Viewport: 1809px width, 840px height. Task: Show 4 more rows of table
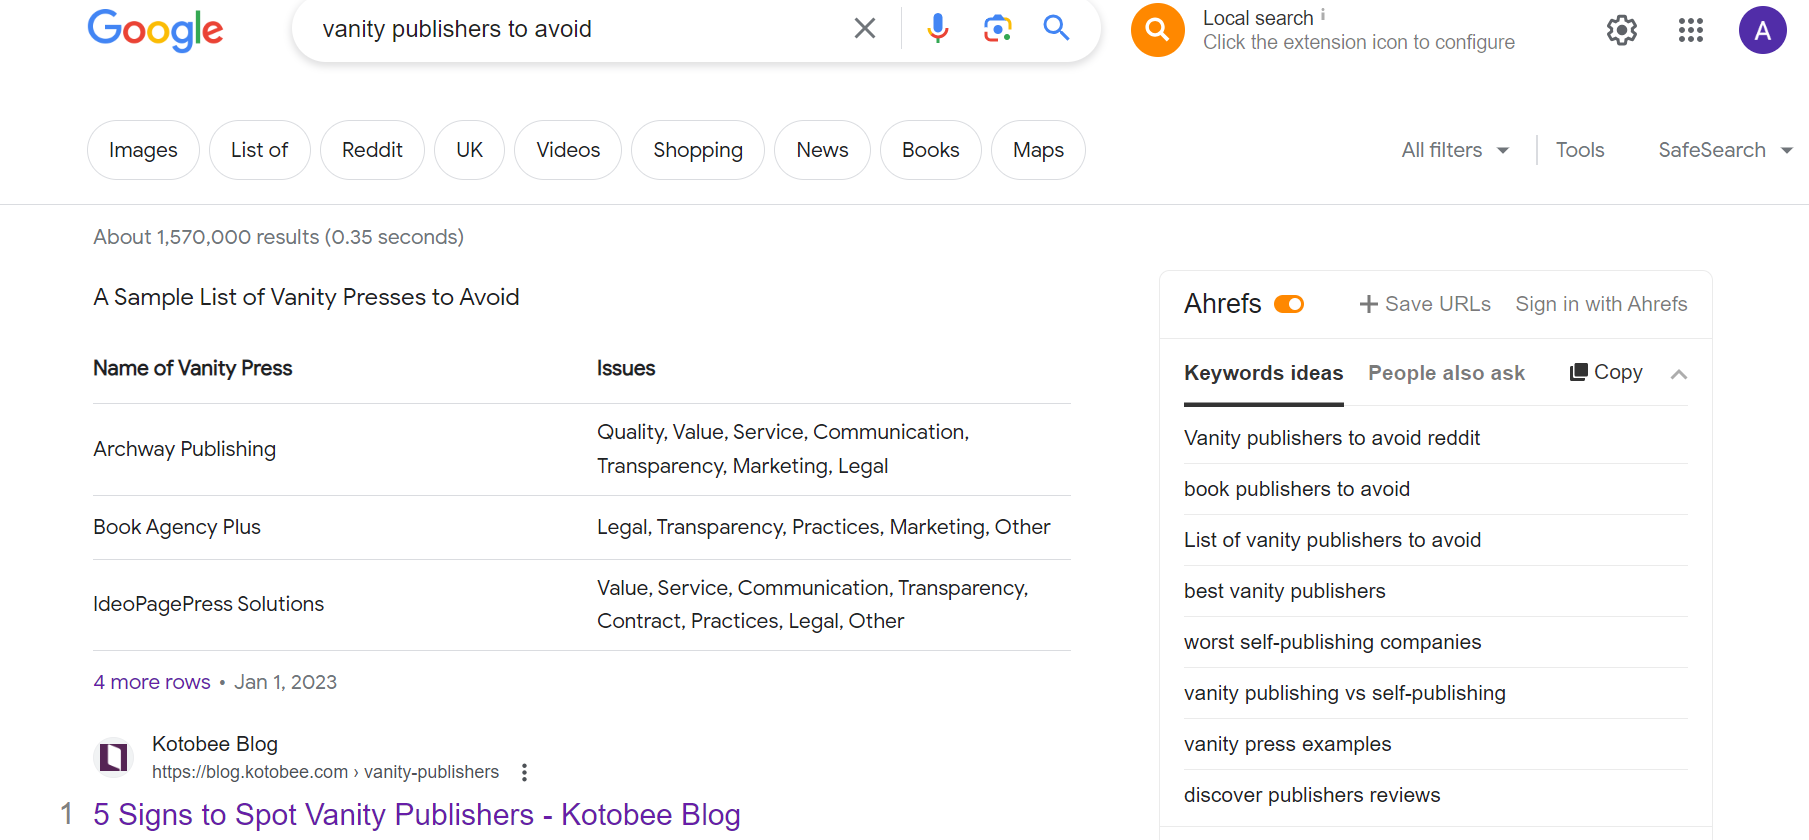pyautogui.click(x=152, y=682)
